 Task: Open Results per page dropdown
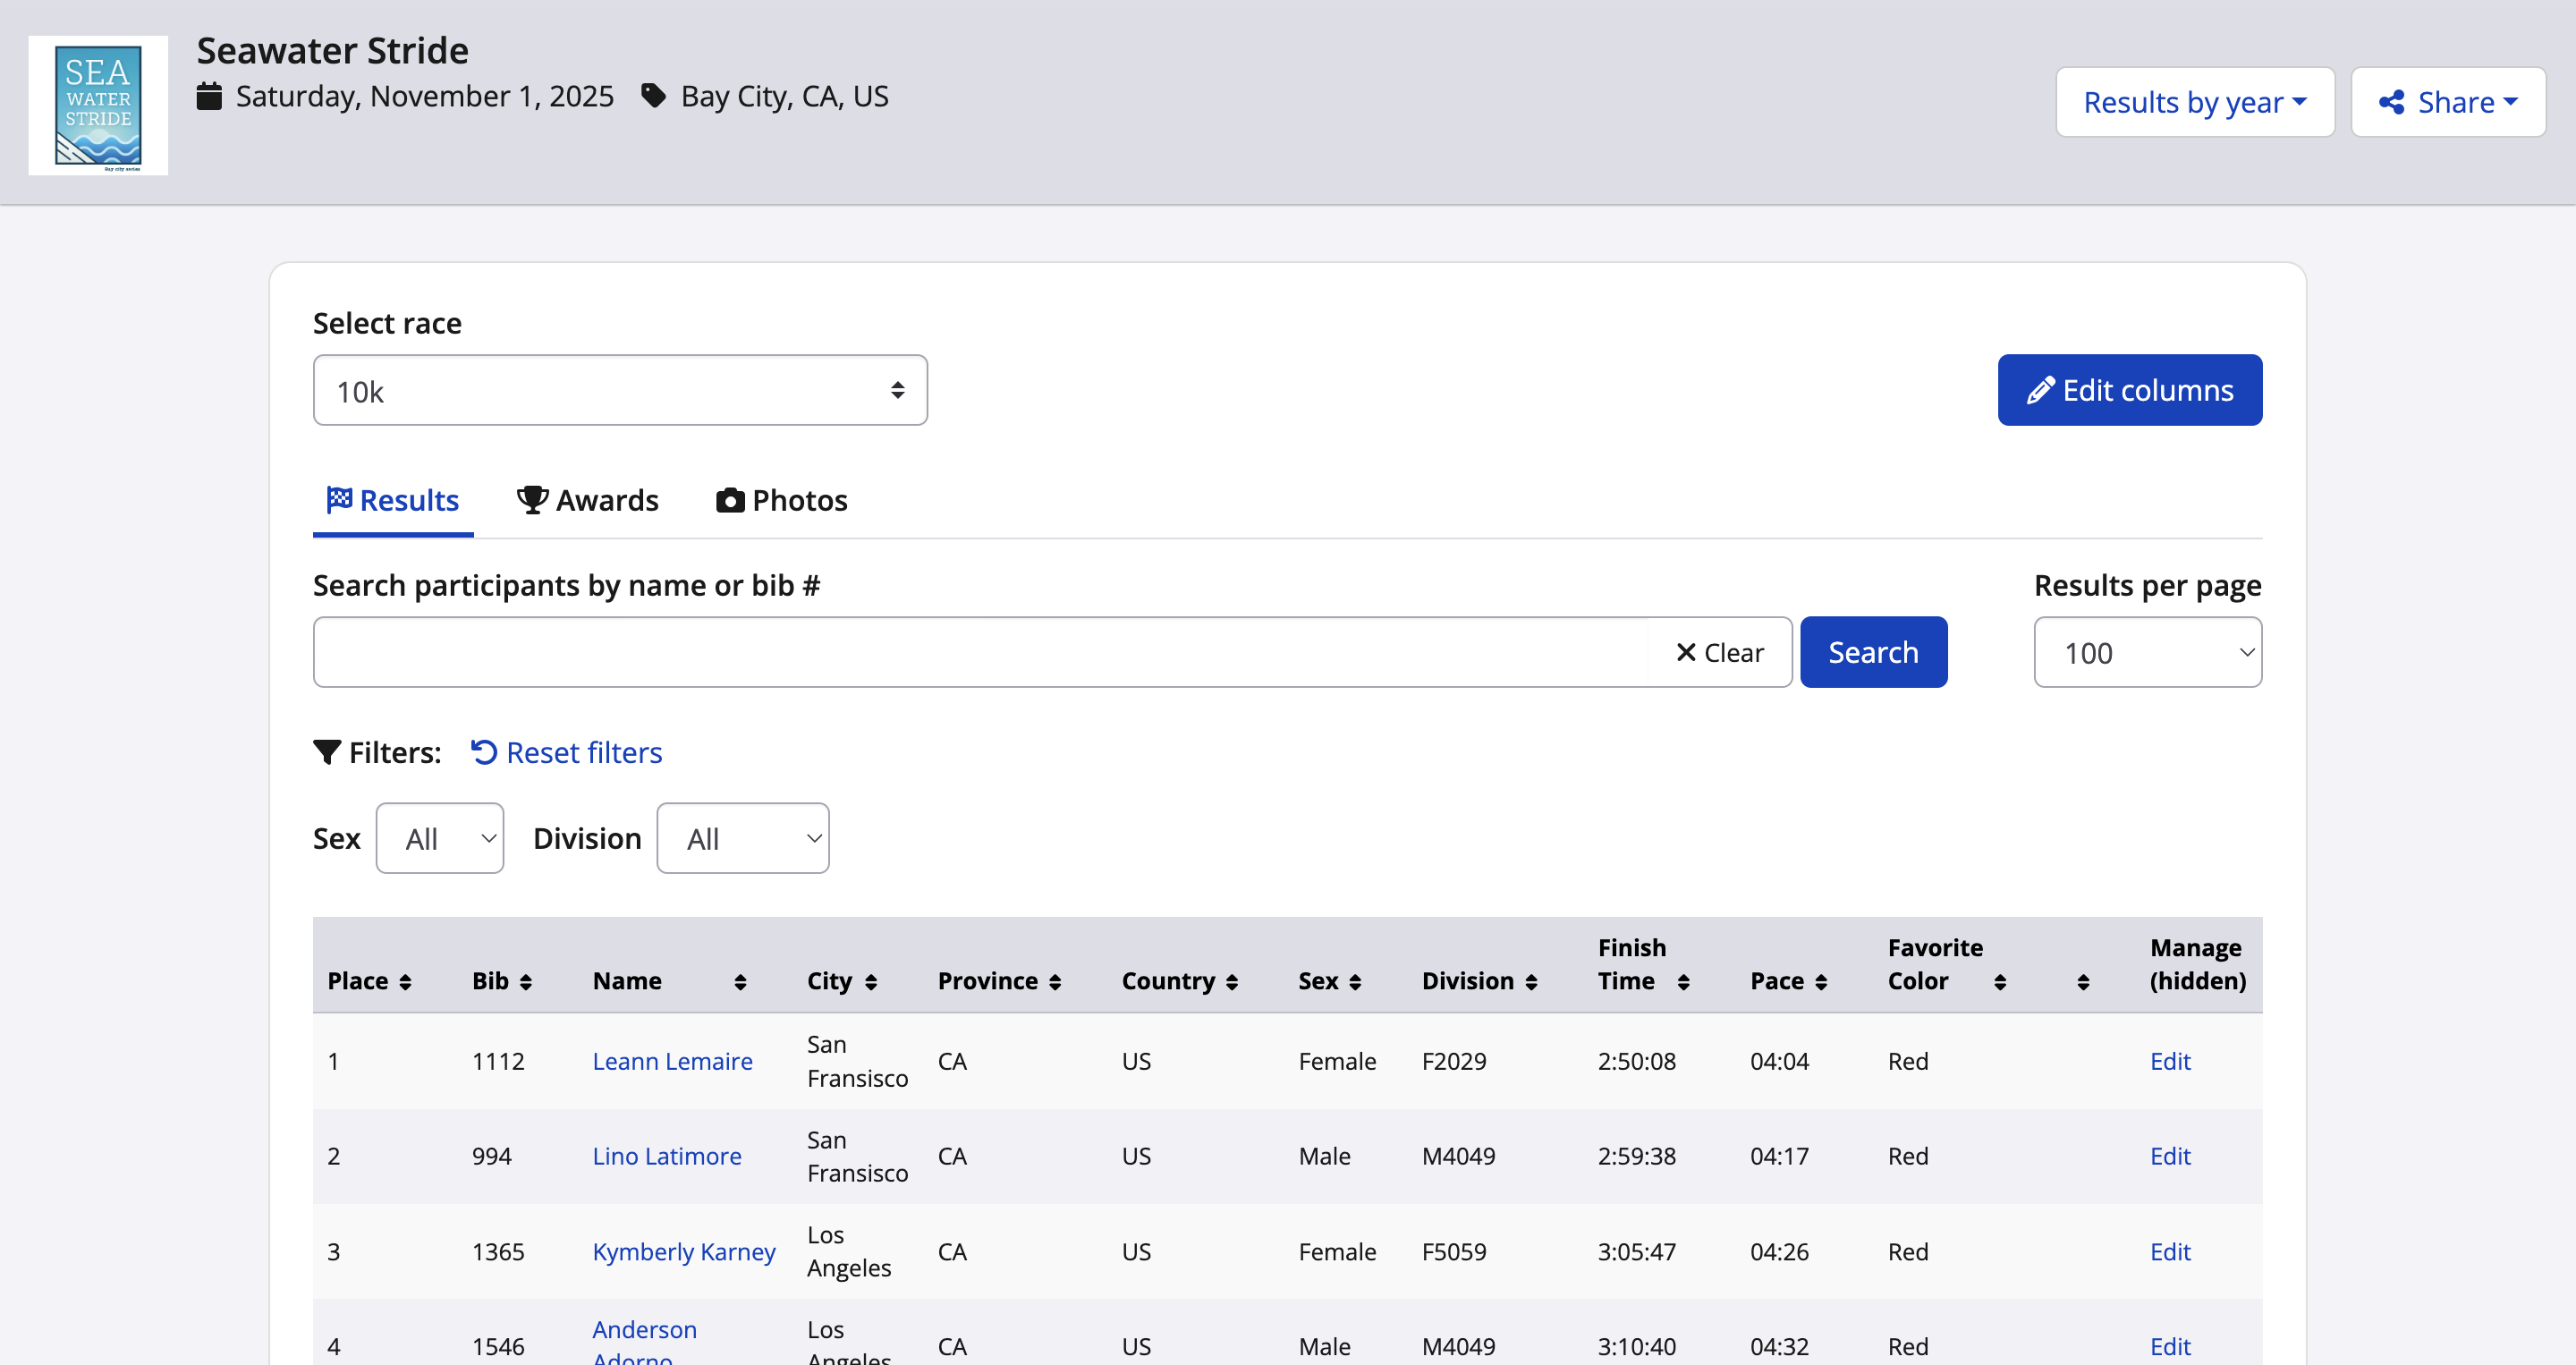[2146, 652]
